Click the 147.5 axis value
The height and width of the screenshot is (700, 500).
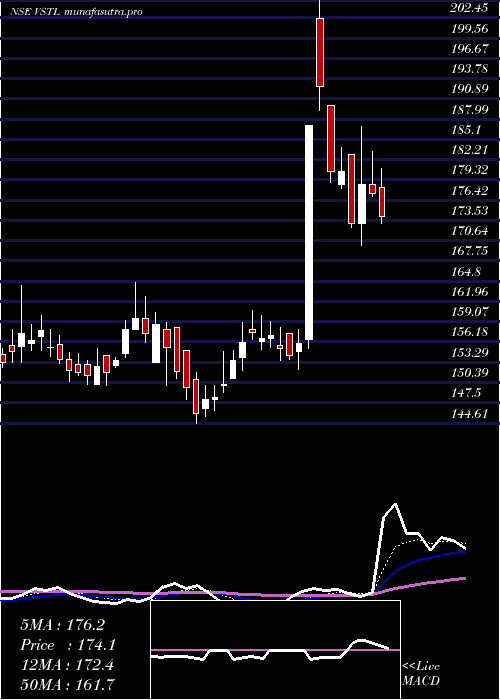coord(466,392)
